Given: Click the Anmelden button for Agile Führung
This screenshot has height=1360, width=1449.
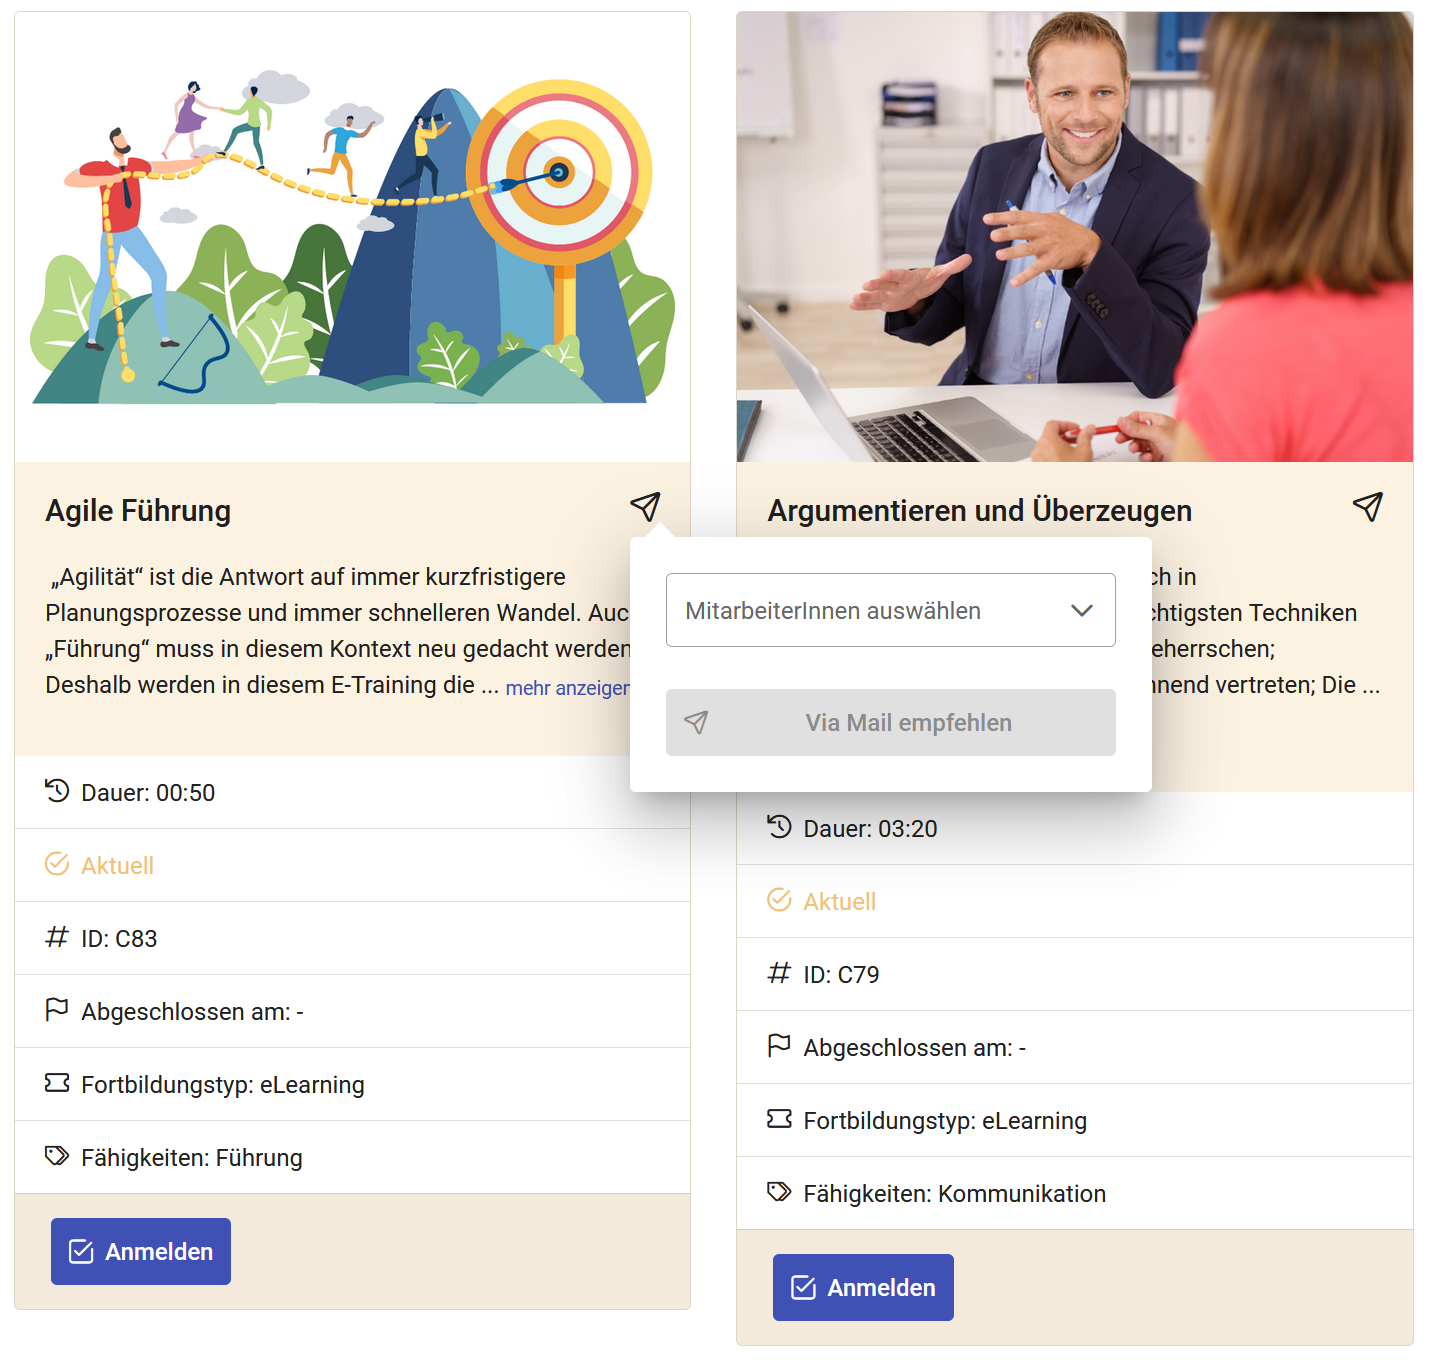Looking at the screenshot, I should (141, 1251).
